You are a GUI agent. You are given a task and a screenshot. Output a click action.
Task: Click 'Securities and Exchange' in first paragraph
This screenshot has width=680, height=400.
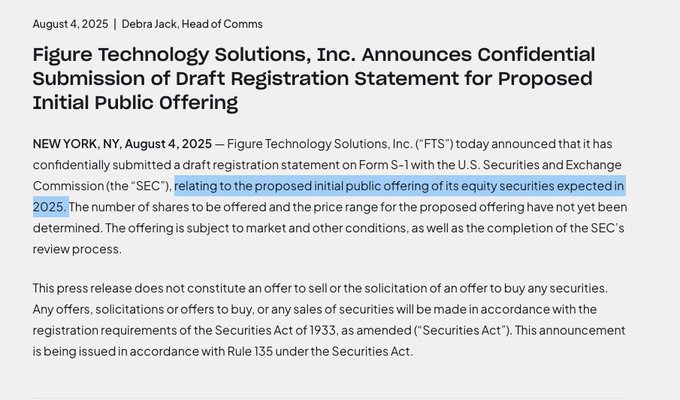coord(552,165)
